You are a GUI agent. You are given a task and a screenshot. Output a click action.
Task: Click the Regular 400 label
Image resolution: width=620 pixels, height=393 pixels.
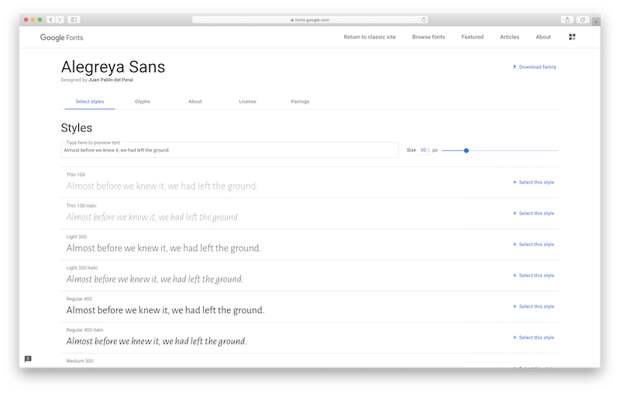click(x=79, y=299)
